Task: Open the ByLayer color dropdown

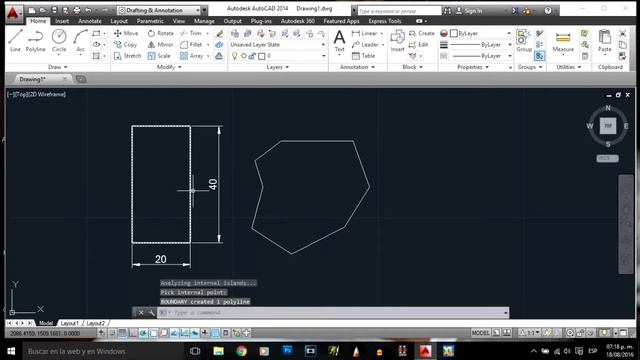Action: coord(480,33)
